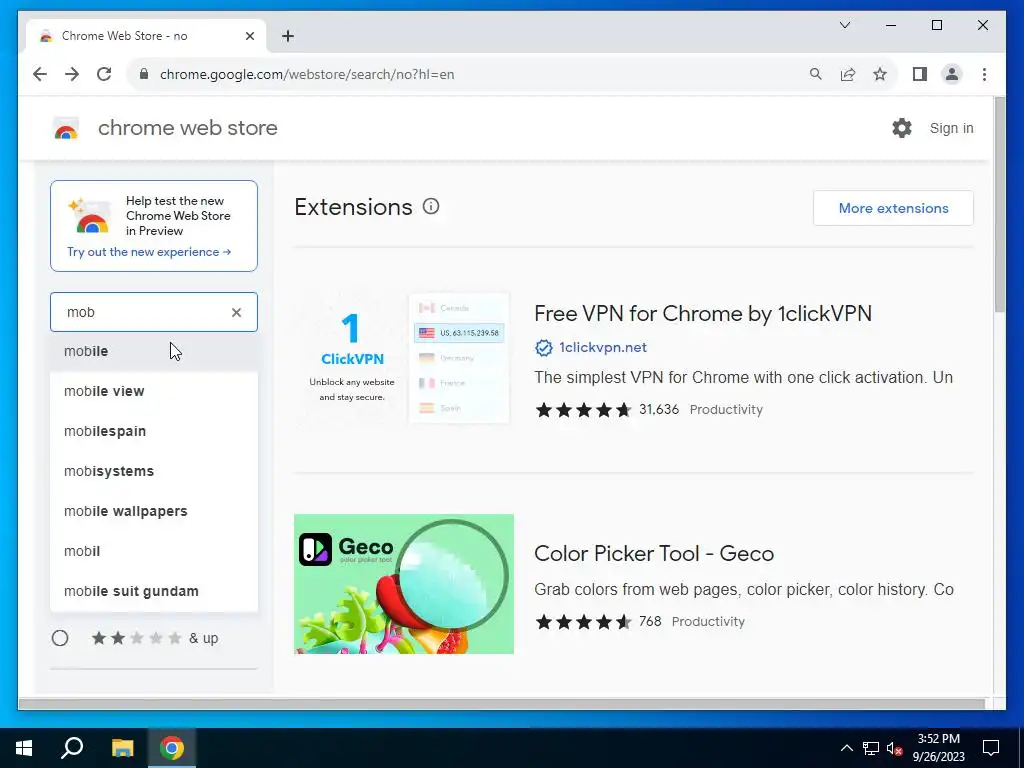This screenshot has width=1024, height=768.
Task: Click the Sign in link
Action: click(x=952, y=128)
